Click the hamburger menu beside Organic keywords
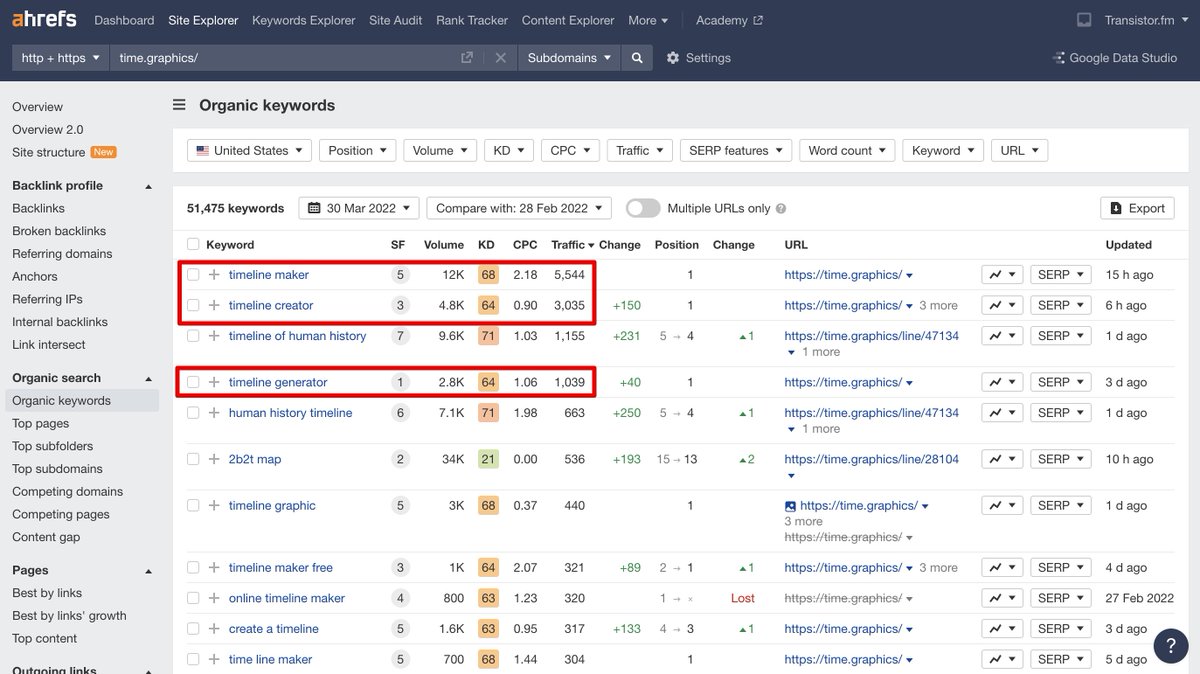Screen dimensions: 1200x674 pyautogui.click(x=179, y=105)
